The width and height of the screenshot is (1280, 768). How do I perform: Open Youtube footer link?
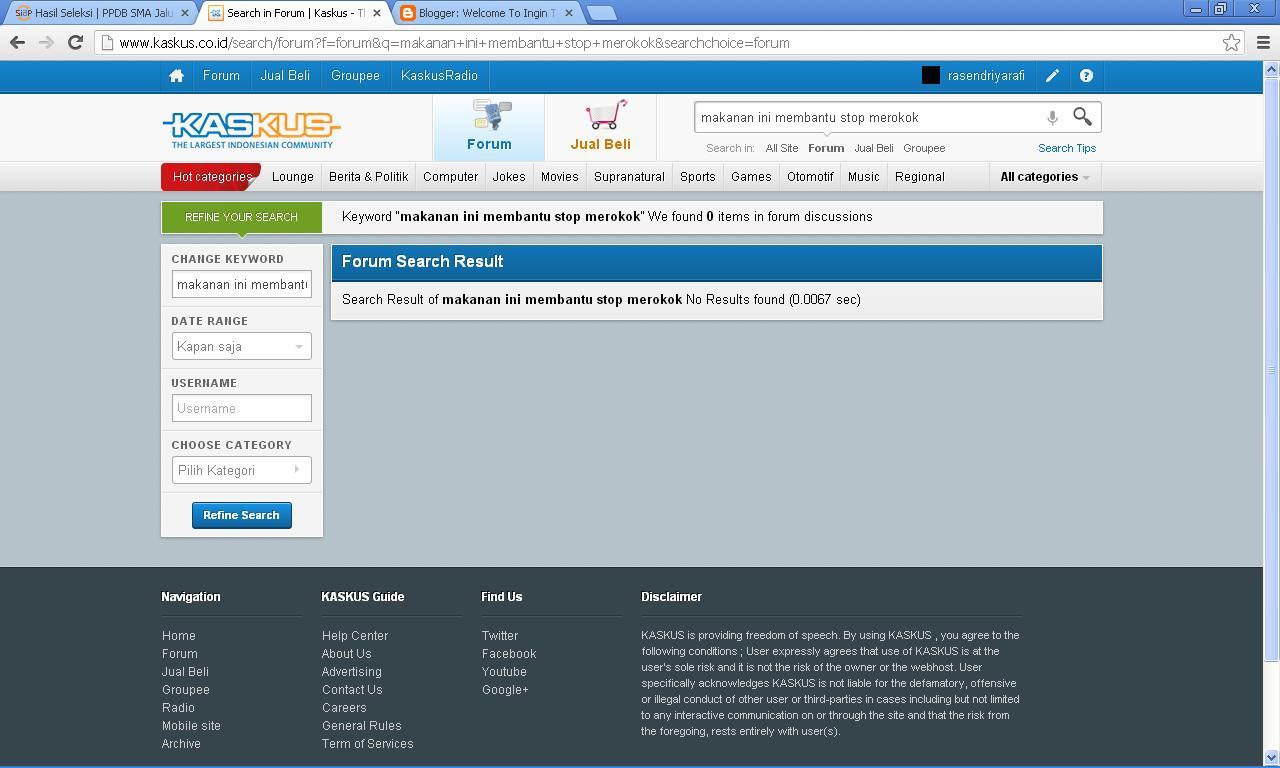(504, 672)
